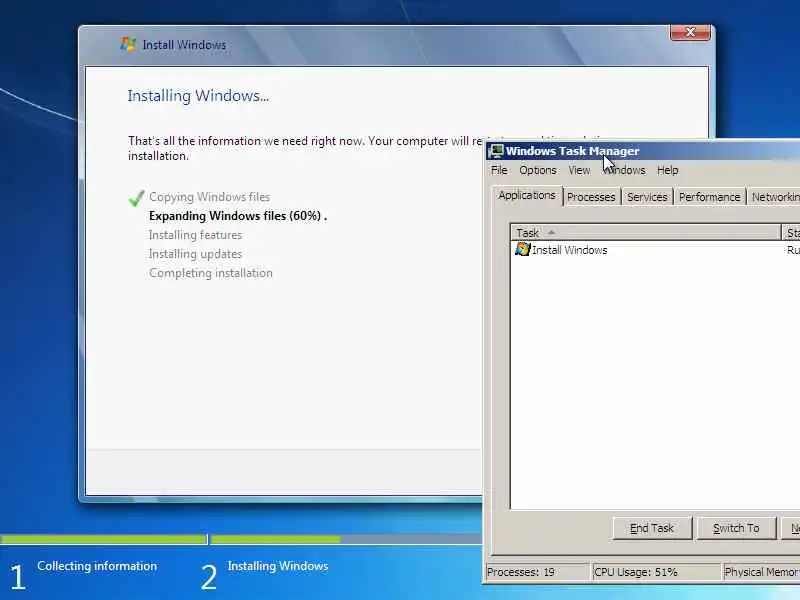Viewport: 800px width, 600px height.
Task: Click the Installing updates step text
Action: [195, 254]
